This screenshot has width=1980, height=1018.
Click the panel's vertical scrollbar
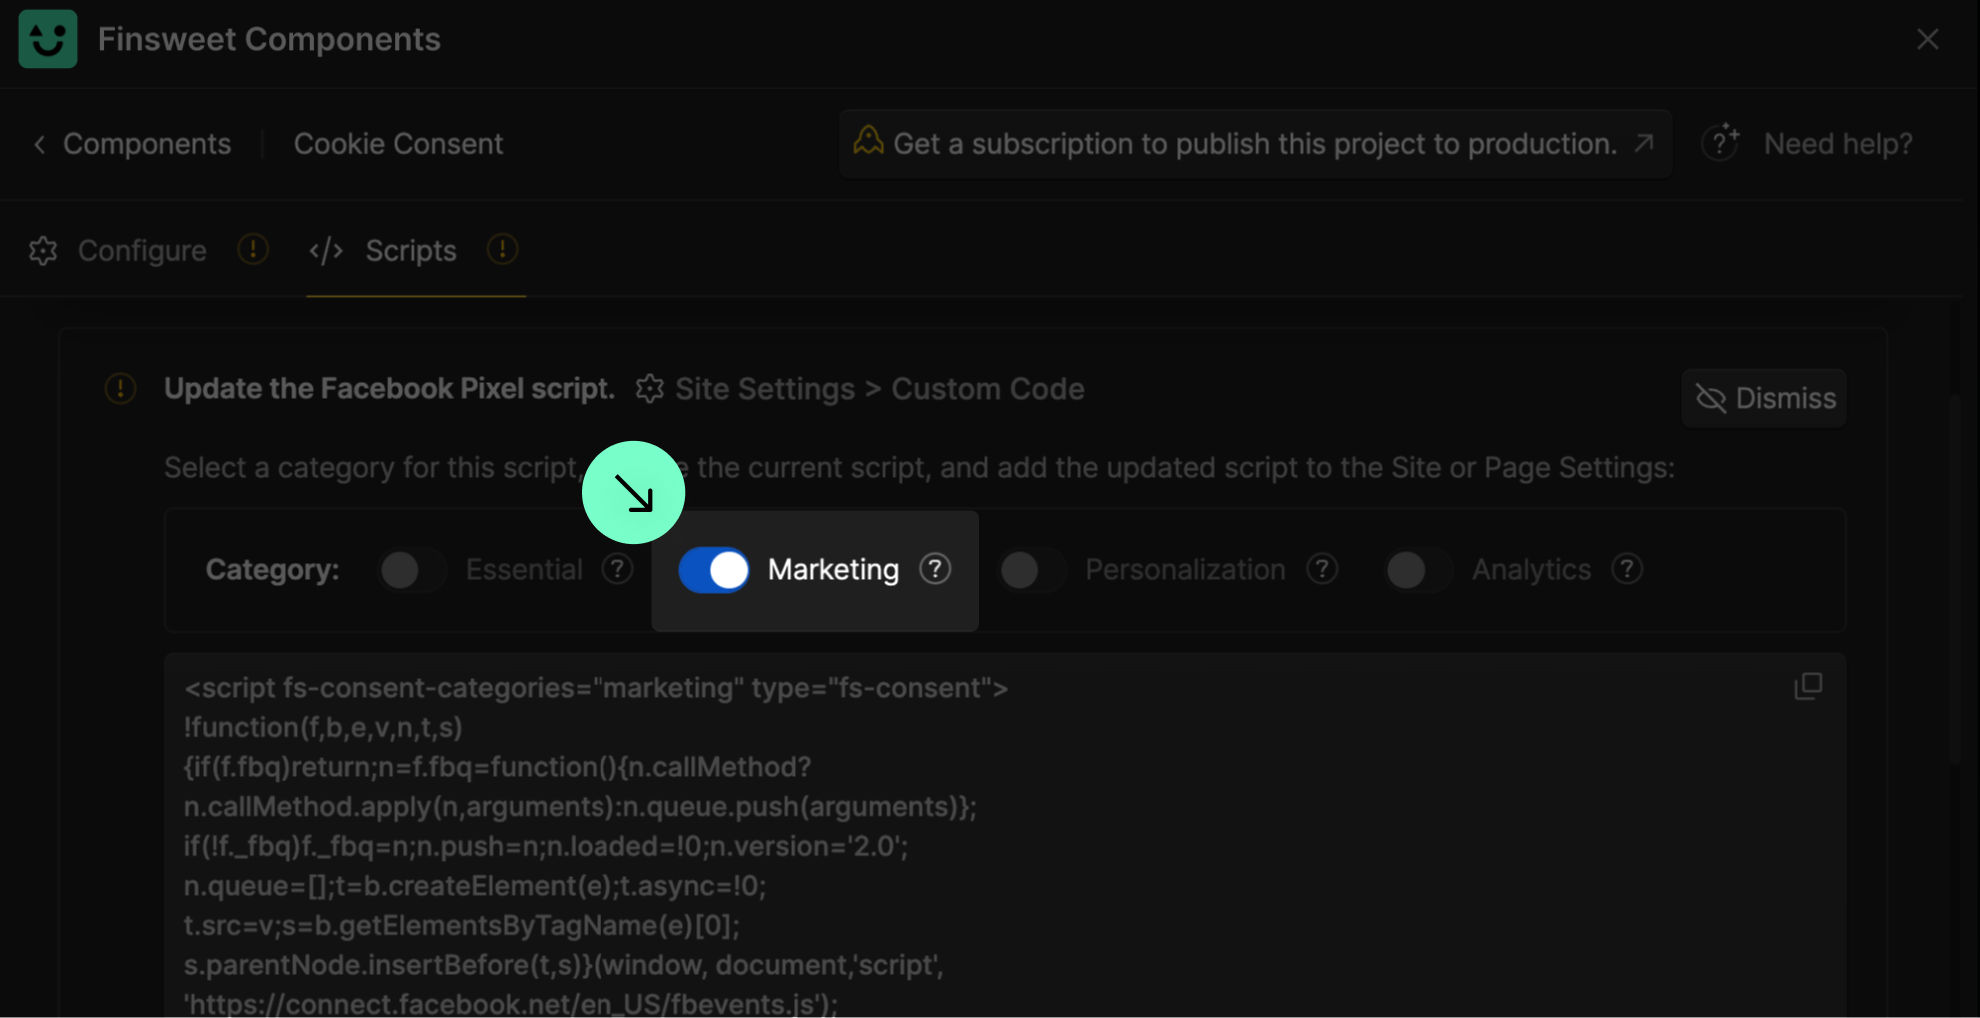coord(1954,580)
